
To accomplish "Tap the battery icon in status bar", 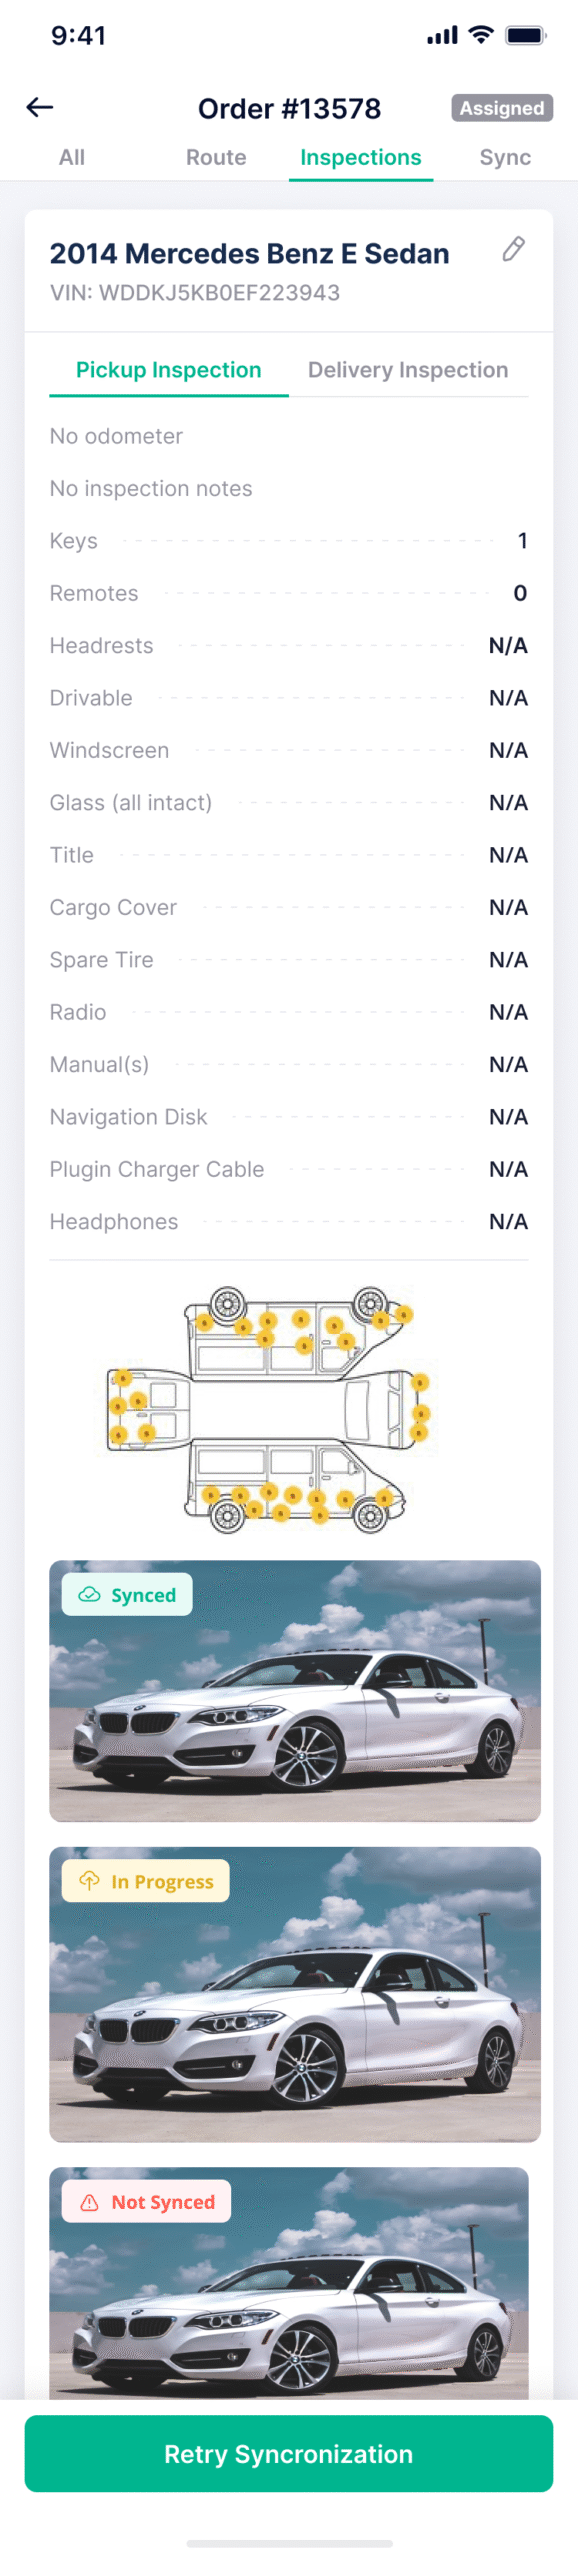I will tap(525, 35).
